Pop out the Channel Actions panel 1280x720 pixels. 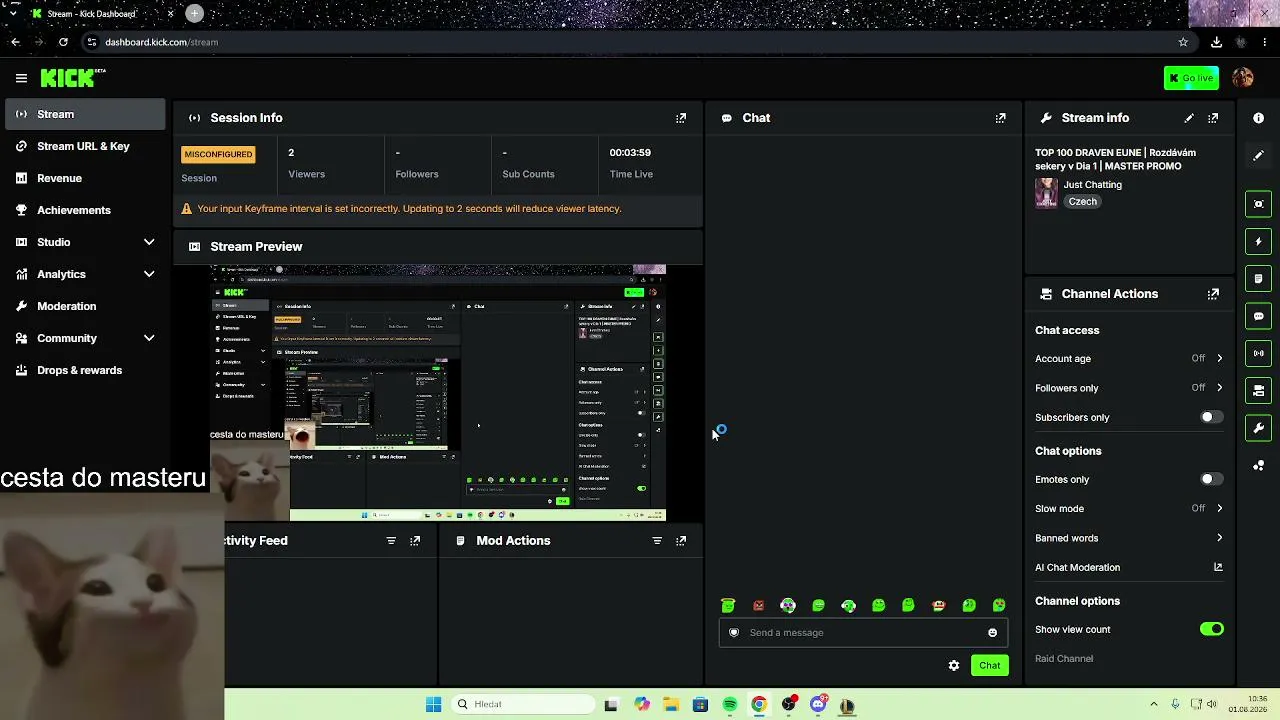pyautogui.click(x=1213, y=294)
